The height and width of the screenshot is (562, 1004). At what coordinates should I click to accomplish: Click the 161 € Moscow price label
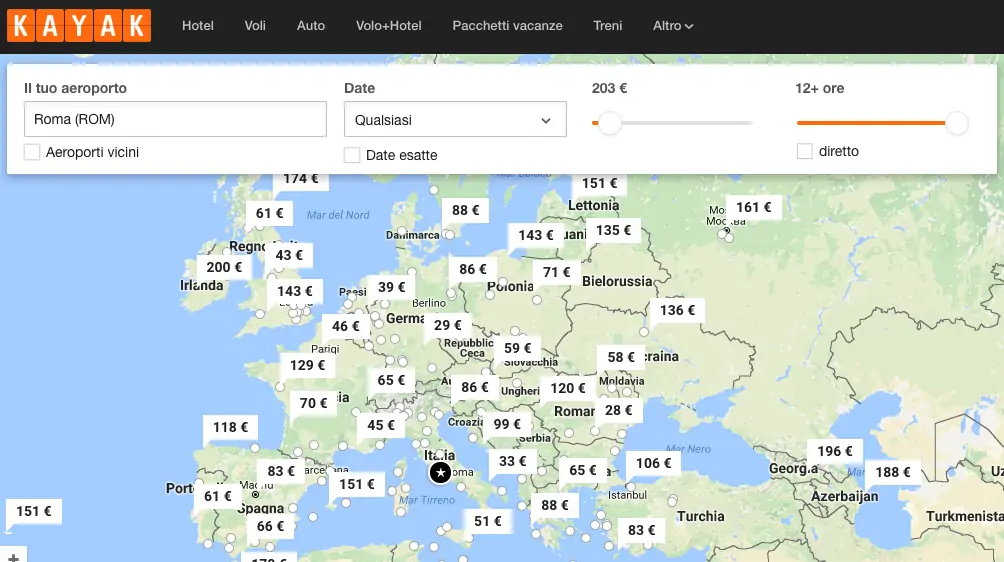(754, 207)
